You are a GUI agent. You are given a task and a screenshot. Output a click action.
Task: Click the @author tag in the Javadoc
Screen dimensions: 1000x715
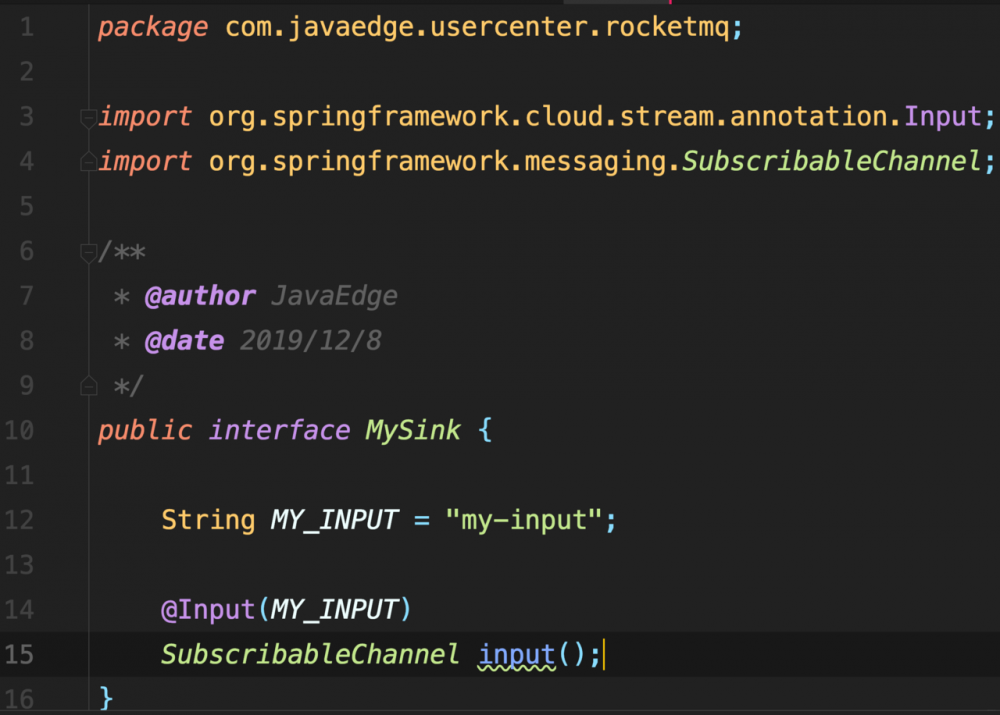pyautogui.click(x=200, y=296)
